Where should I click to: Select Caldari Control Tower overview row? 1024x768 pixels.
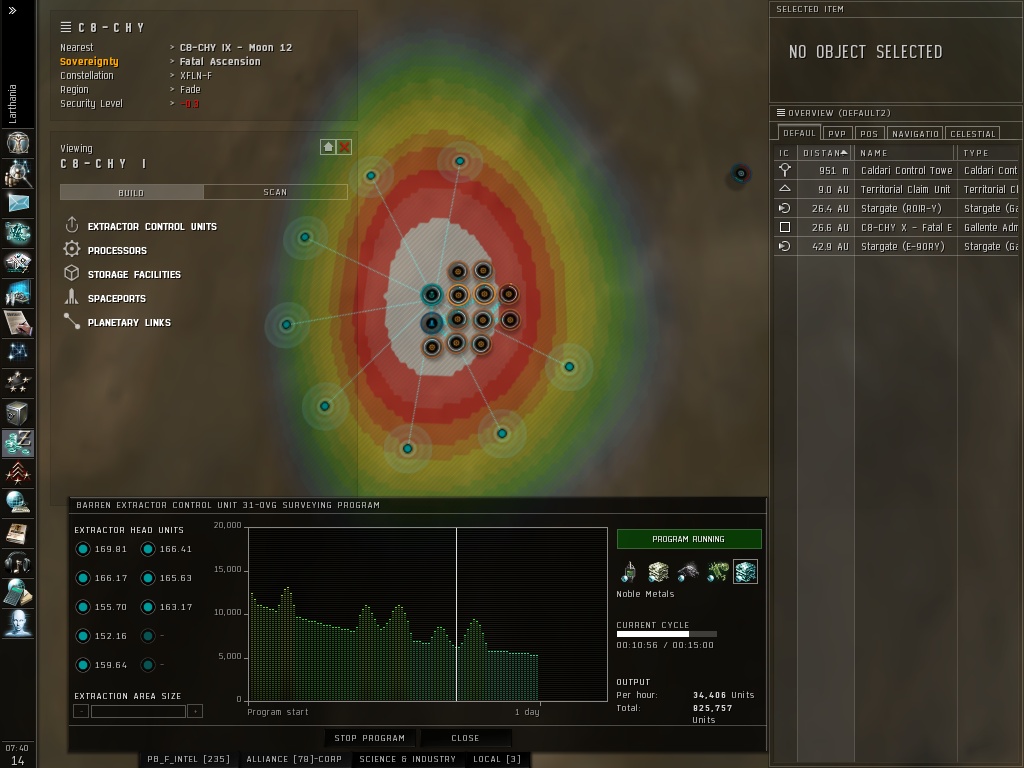[x=896, y=170]
